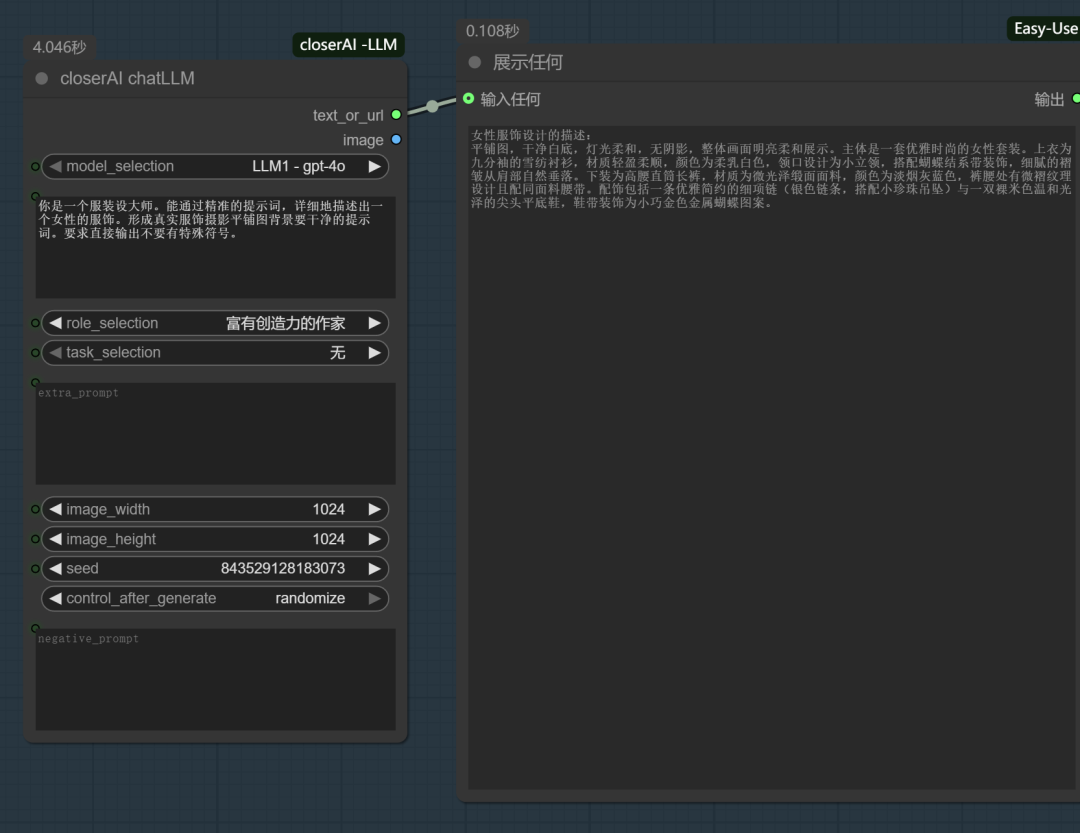Image resolution: width=1080 pixels, height=833 pixels.
Task: Click the link midpoint dot between nodes
Action: tap(432, 106)
